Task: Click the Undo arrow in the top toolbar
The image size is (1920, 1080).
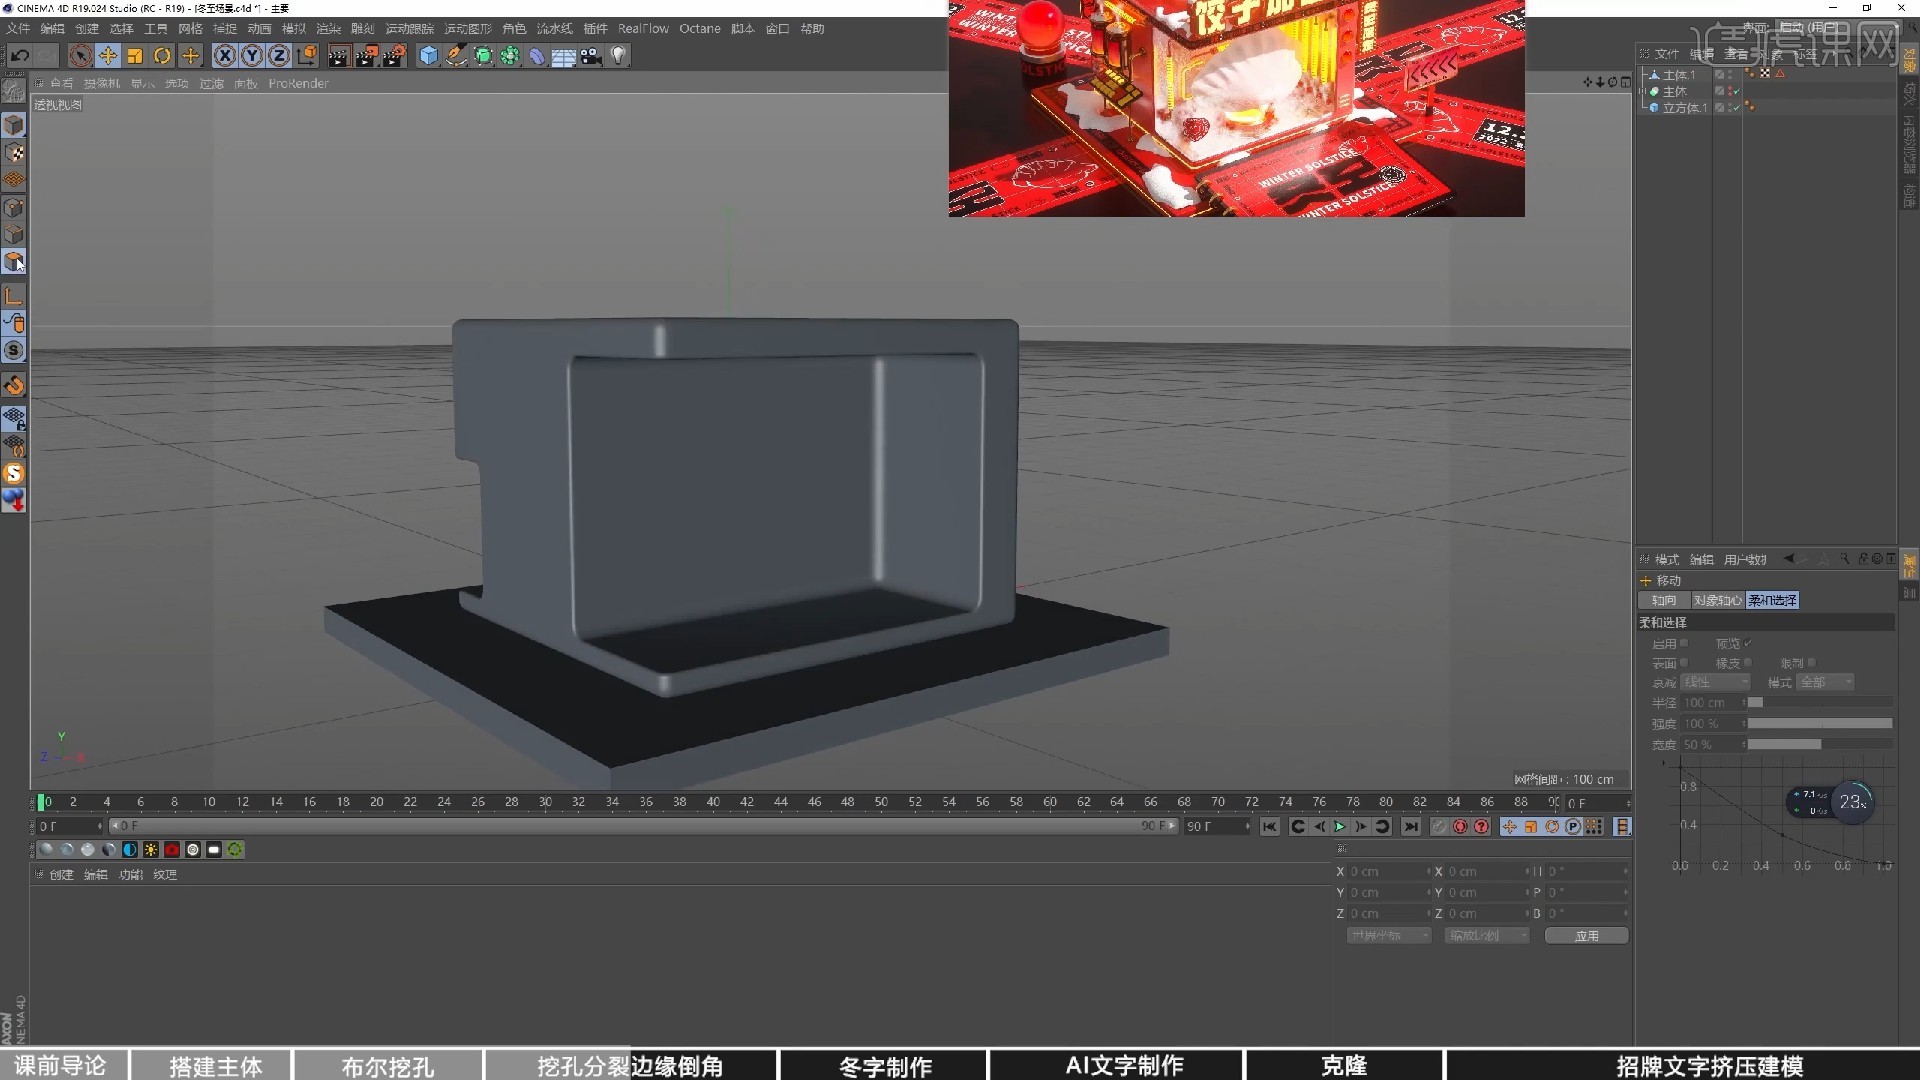Action: pos(19,56)
